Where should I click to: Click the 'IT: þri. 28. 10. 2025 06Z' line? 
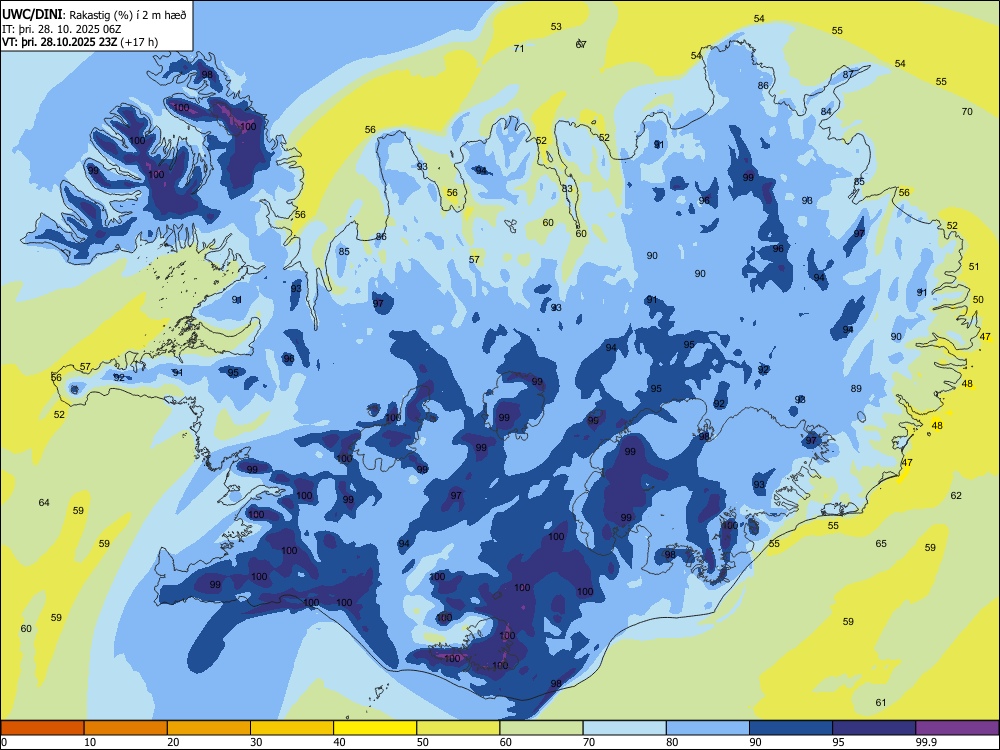tap(61, 29)
